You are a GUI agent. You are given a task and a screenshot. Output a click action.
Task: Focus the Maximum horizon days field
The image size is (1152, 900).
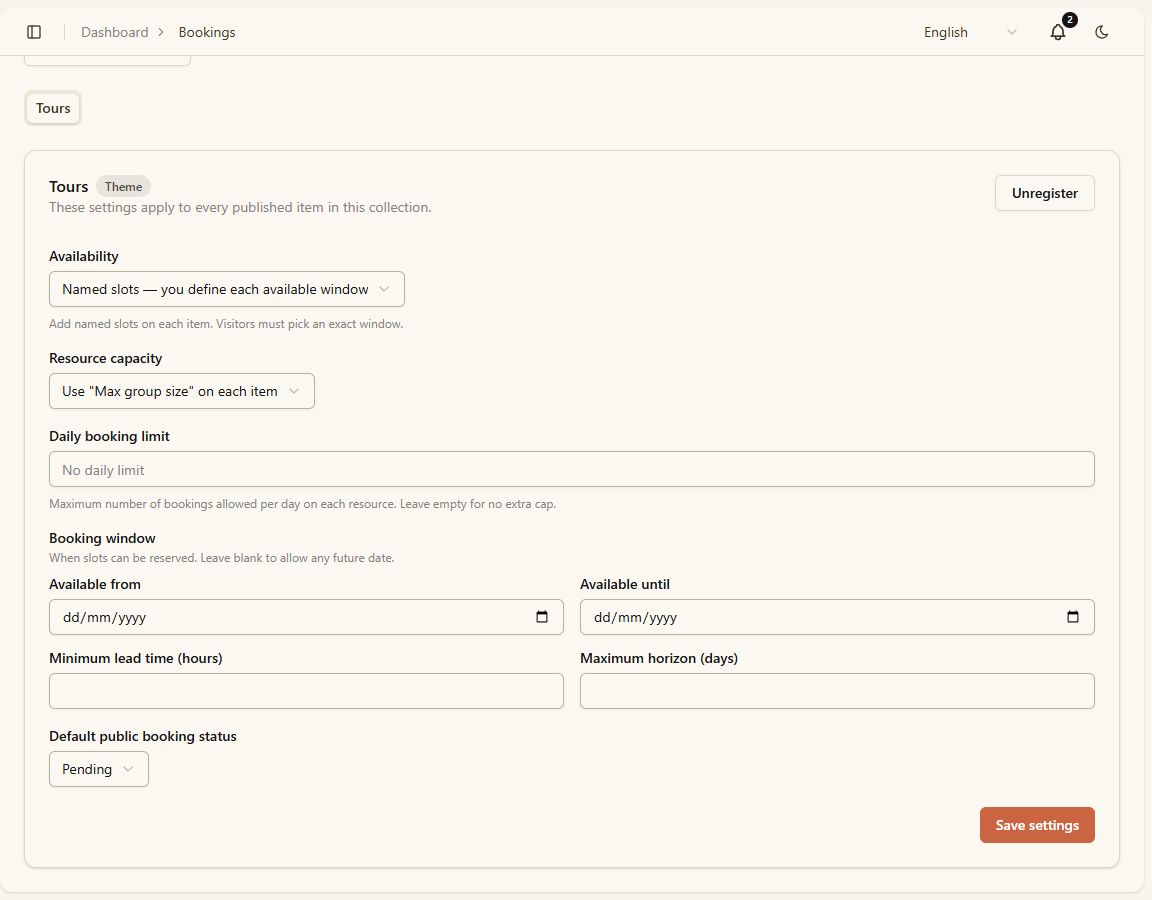[837, 691]
